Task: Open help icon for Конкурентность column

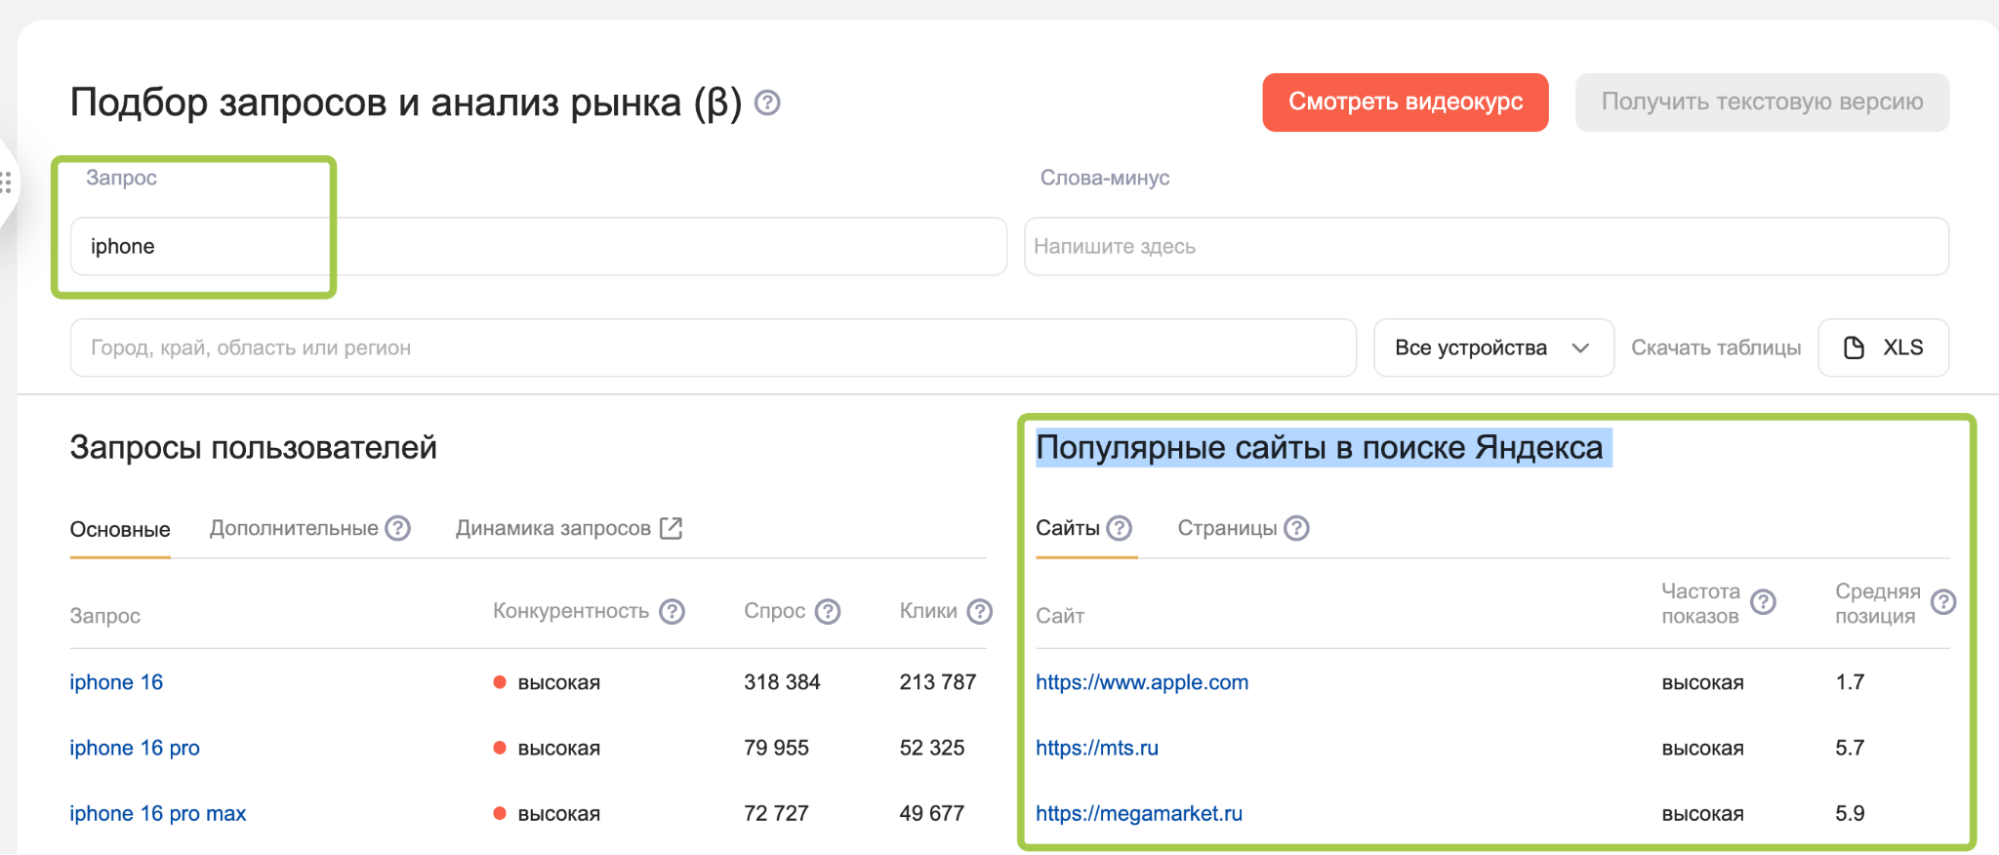Action: 672,611
